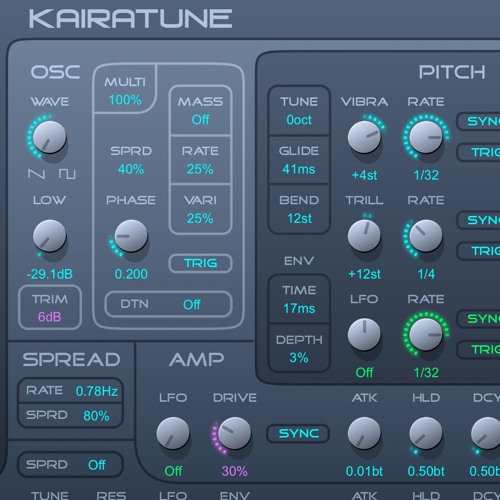The height and width of the screenshot is (500, 500).
Task: Toggle TRIG beside the vibrato rate
Action: tap(478, 152)
